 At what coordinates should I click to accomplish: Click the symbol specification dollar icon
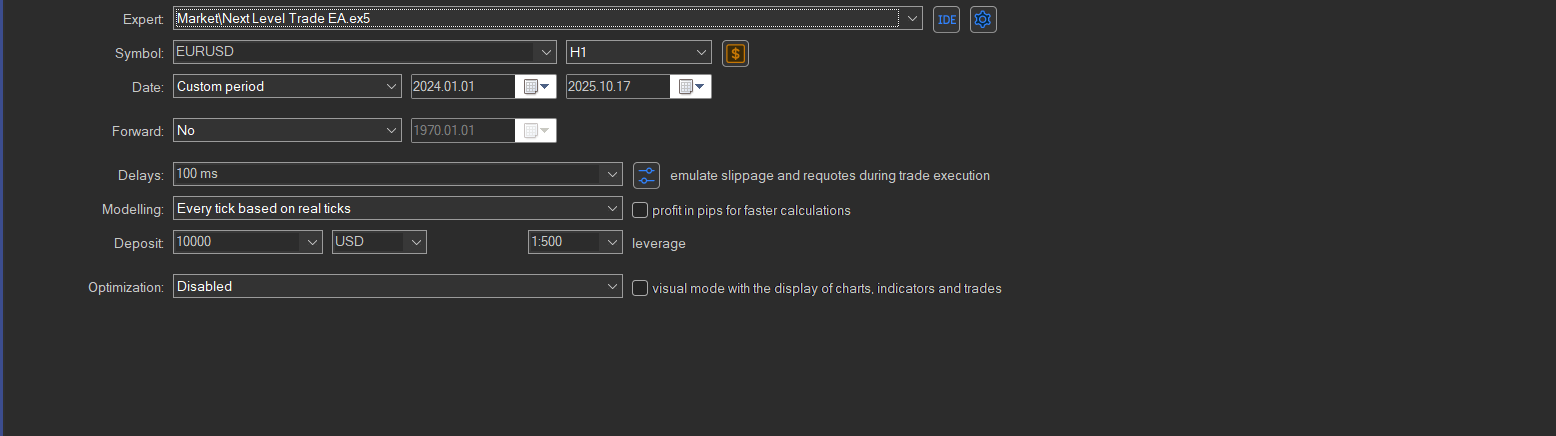(735, 53)
